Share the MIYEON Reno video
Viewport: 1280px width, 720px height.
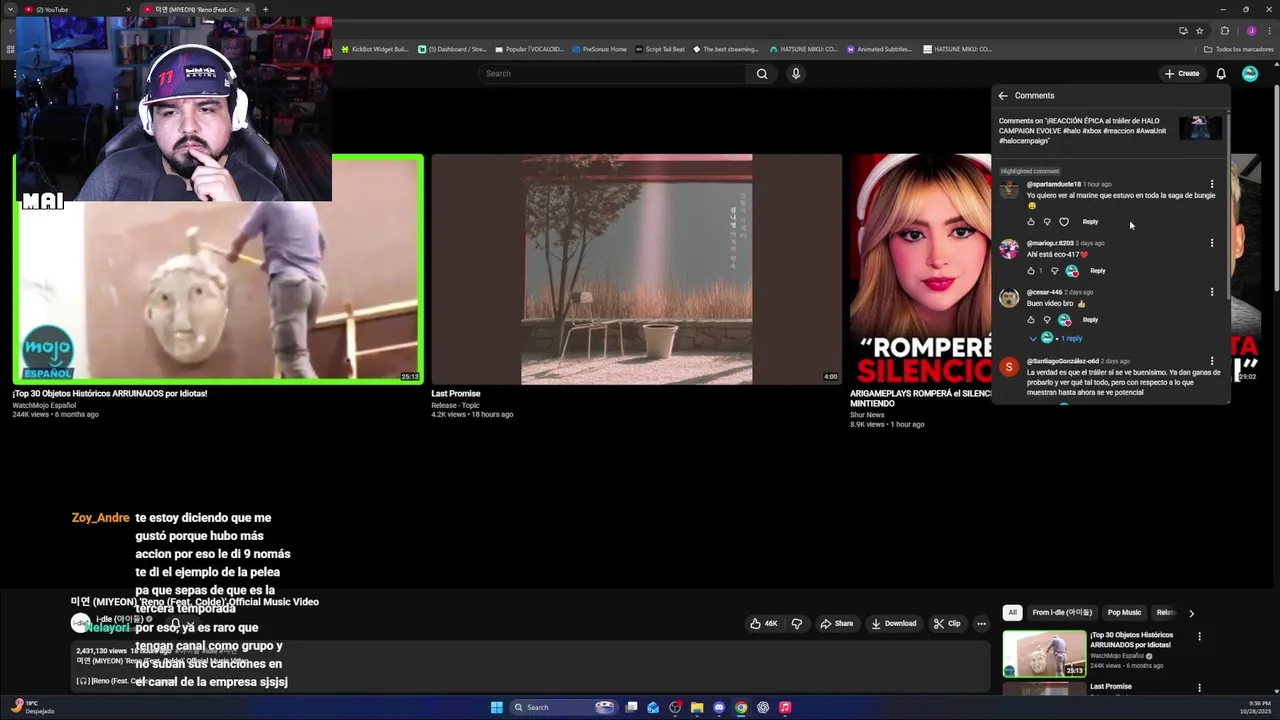click(837, 623)
